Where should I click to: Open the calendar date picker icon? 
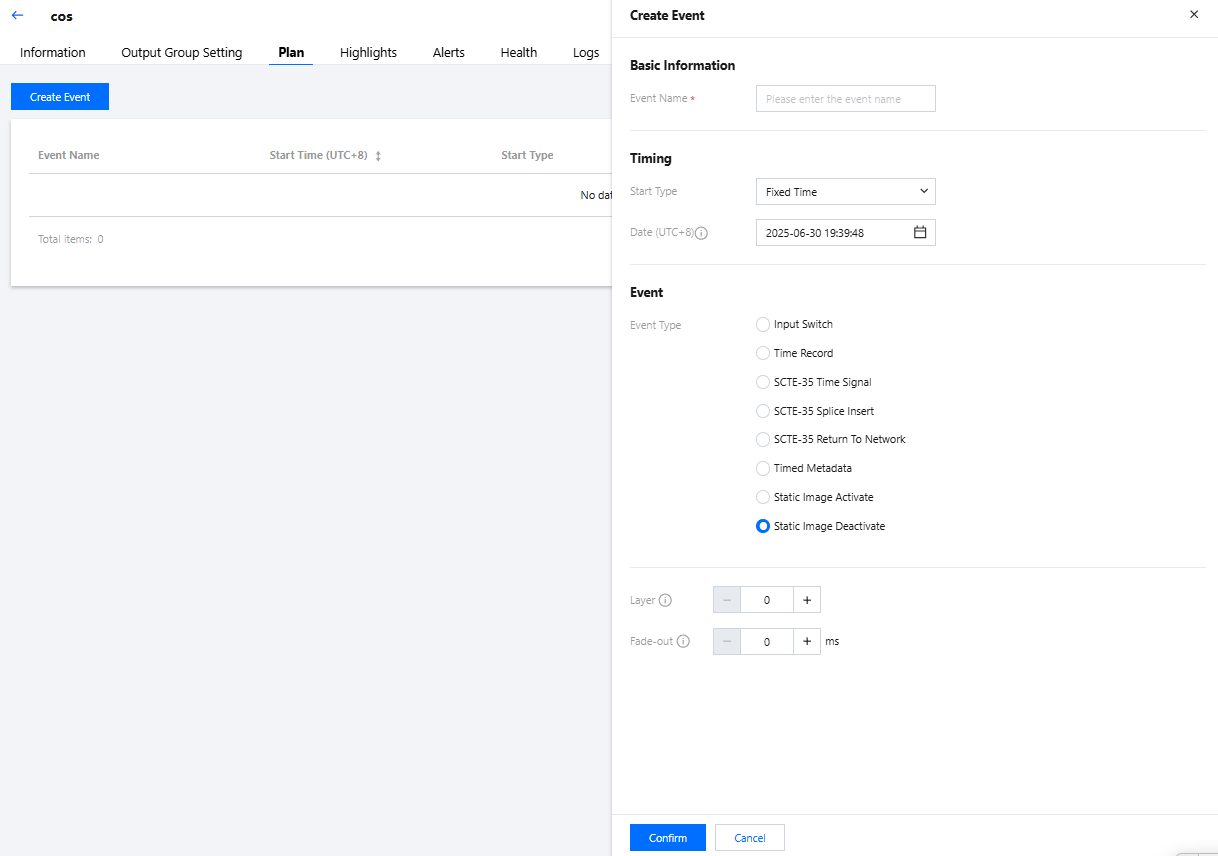920,233
